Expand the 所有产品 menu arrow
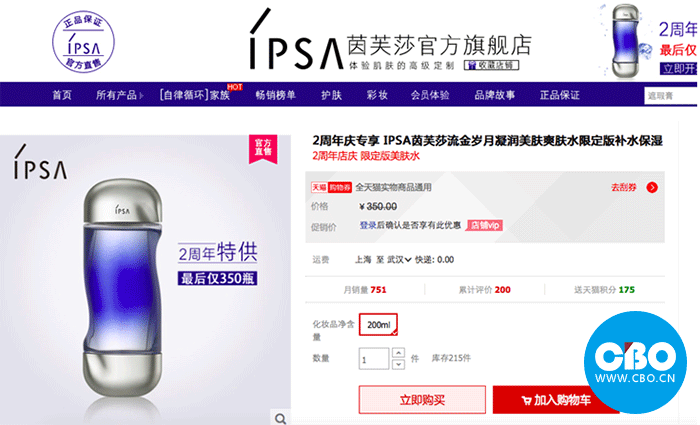Screen dimensions: 700x425 pos(141,96)
